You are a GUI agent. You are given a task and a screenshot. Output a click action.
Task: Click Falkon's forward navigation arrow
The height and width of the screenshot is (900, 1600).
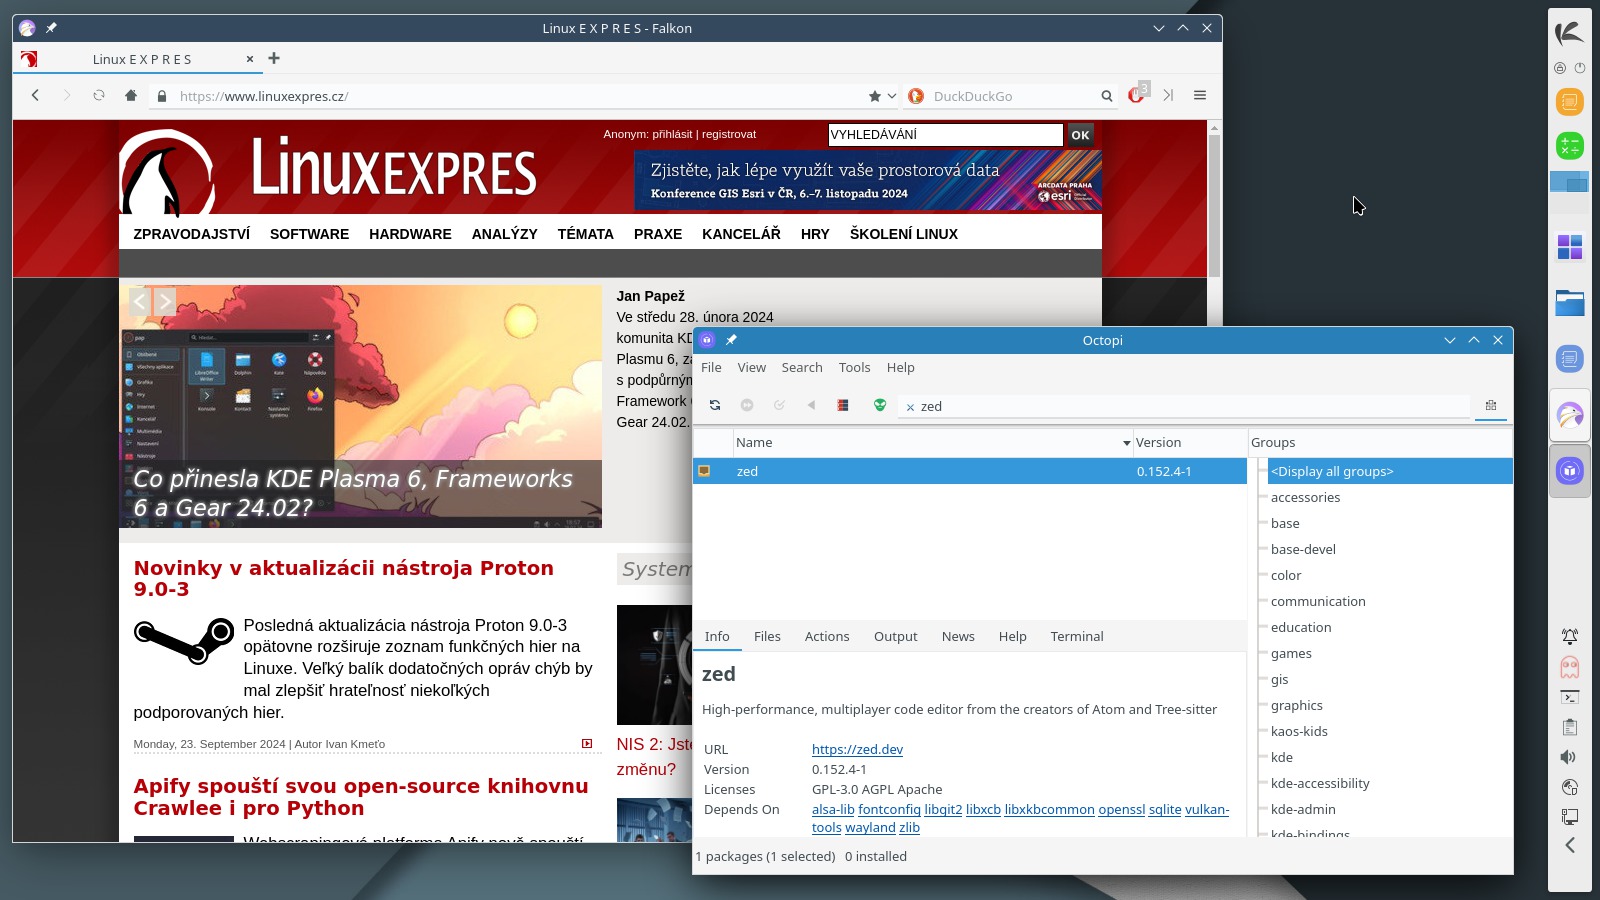pyautogui.click(x=67, y=96)
